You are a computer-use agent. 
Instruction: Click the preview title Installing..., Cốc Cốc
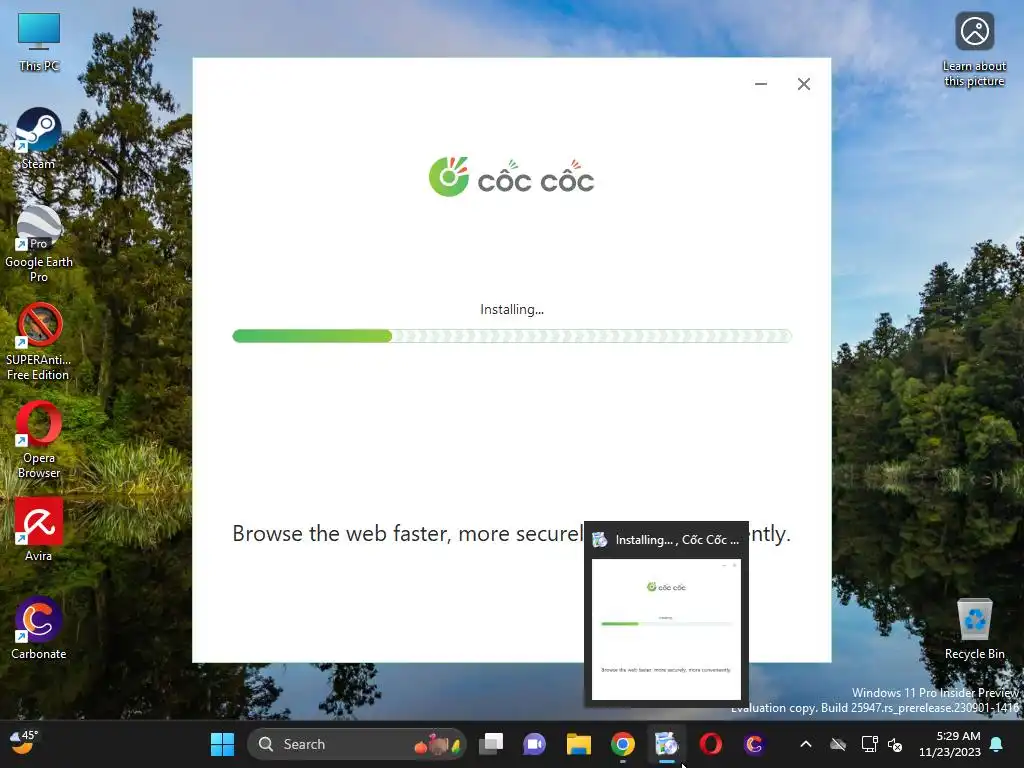coord(677,540)
